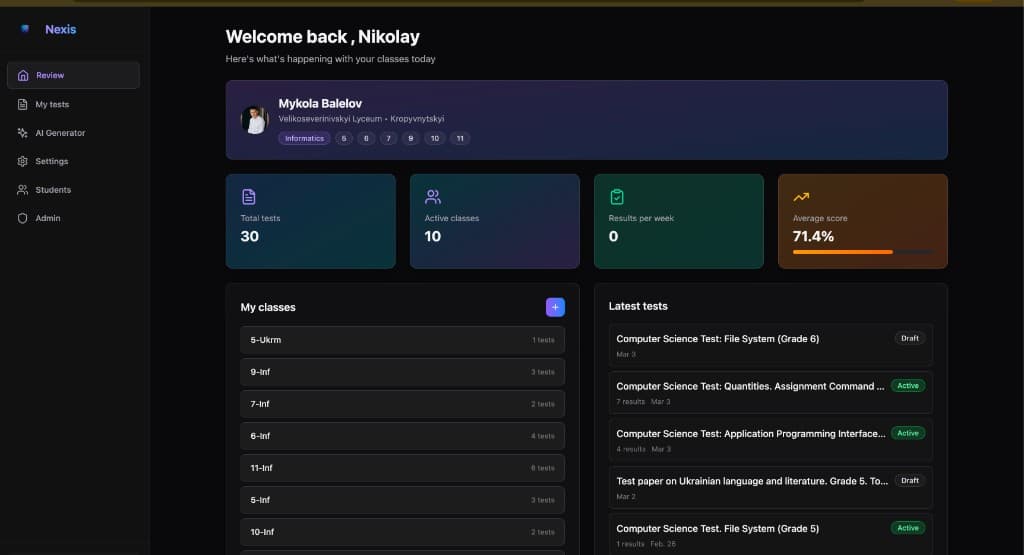Click the sparkle icon beside AI Generator

[22, 133]
